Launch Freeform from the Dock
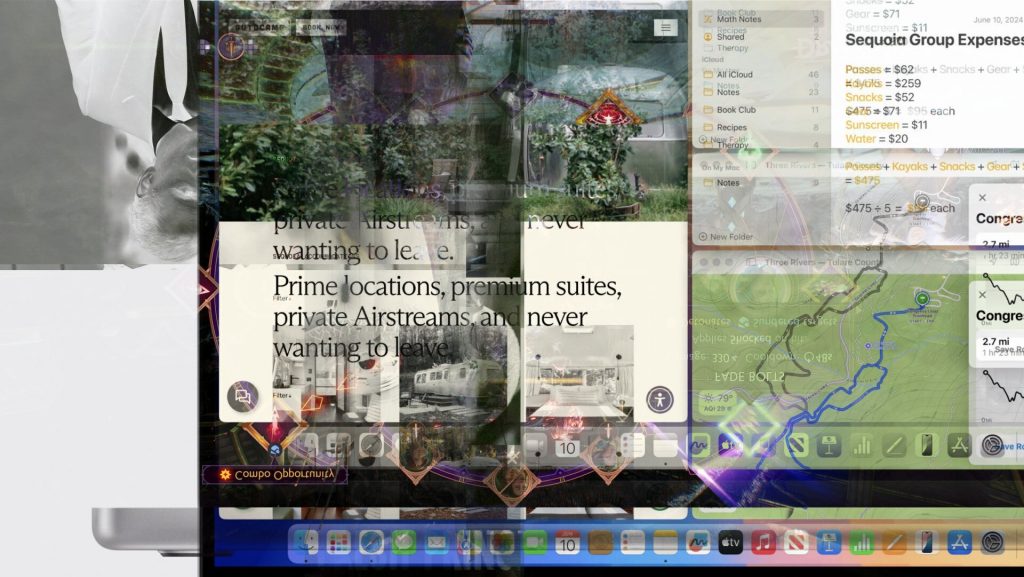Image resolution: width=1024 pixels, height=577 pixels. [x=697, y=543]
